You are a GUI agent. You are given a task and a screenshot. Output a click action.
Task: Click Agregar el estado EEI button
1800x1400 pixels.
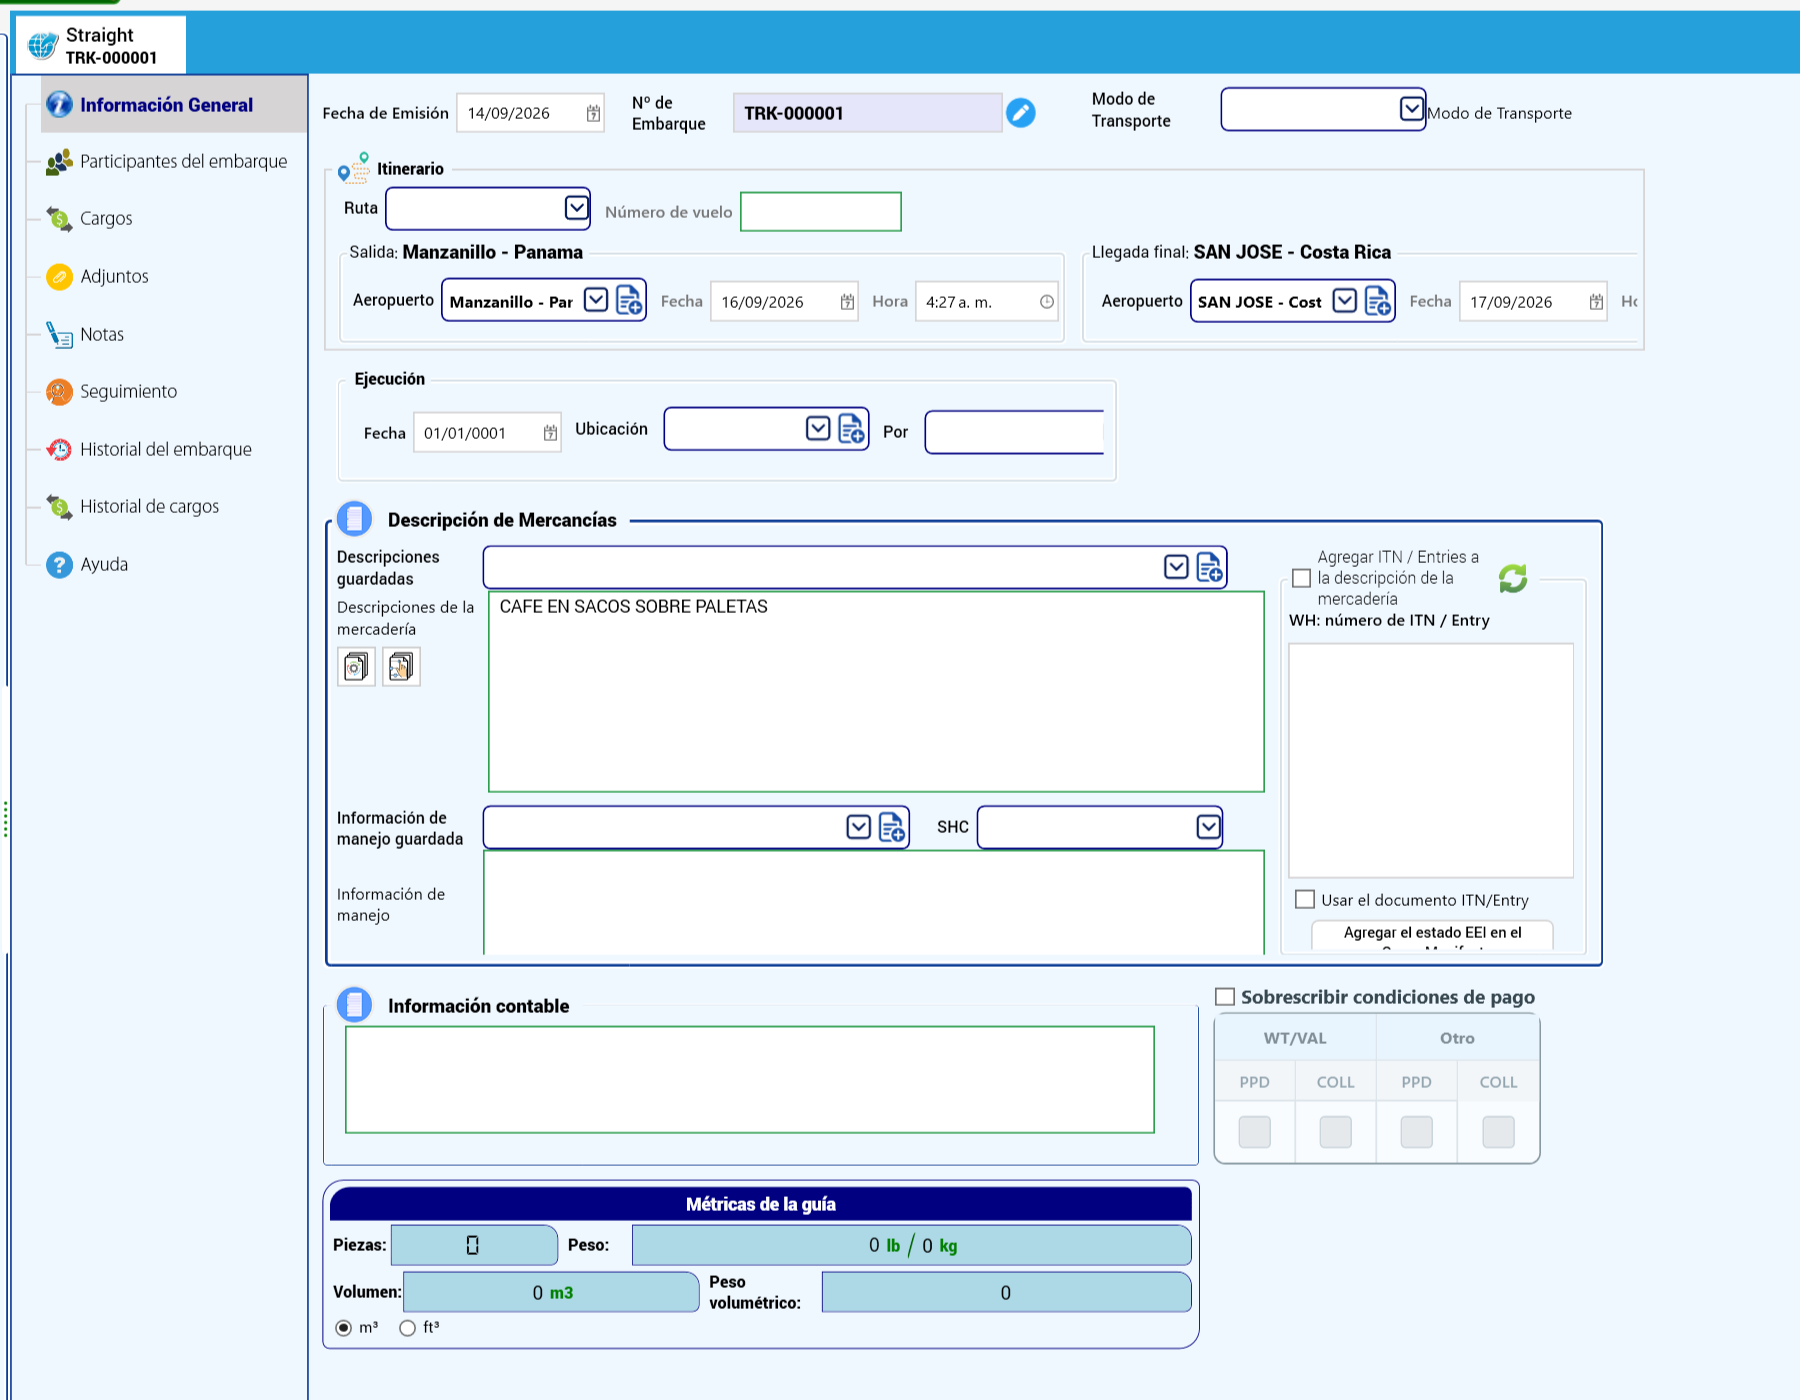1432,934
